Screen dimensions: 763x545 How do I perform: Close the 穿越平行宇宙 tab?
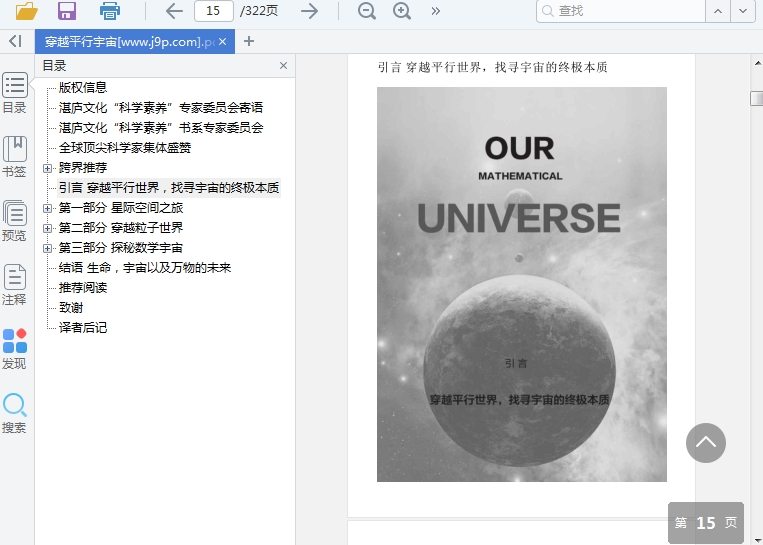(x=223, y=42)
